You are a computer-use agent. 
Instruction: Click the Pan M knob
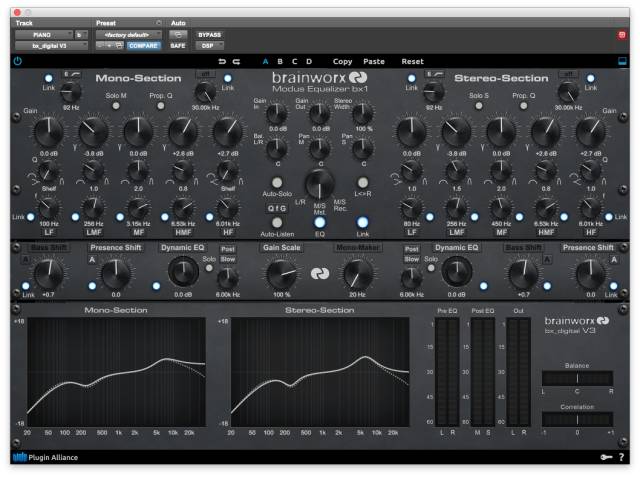(320, 149)
